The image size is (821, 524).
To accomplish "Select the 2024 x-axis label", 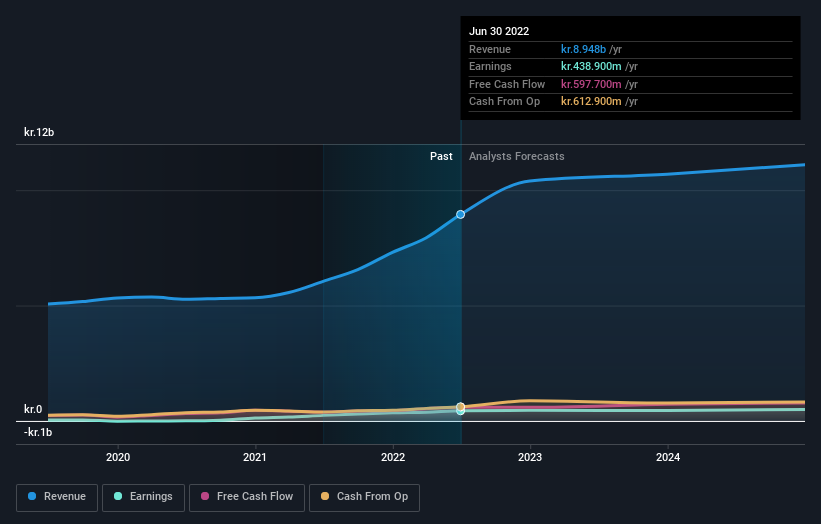I will click(668, 457).
